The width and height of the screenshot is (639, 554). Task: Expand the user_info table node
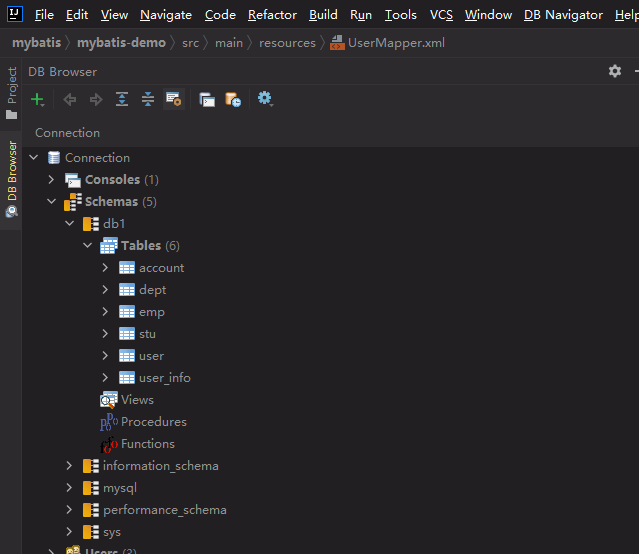[x=105, y=378]
